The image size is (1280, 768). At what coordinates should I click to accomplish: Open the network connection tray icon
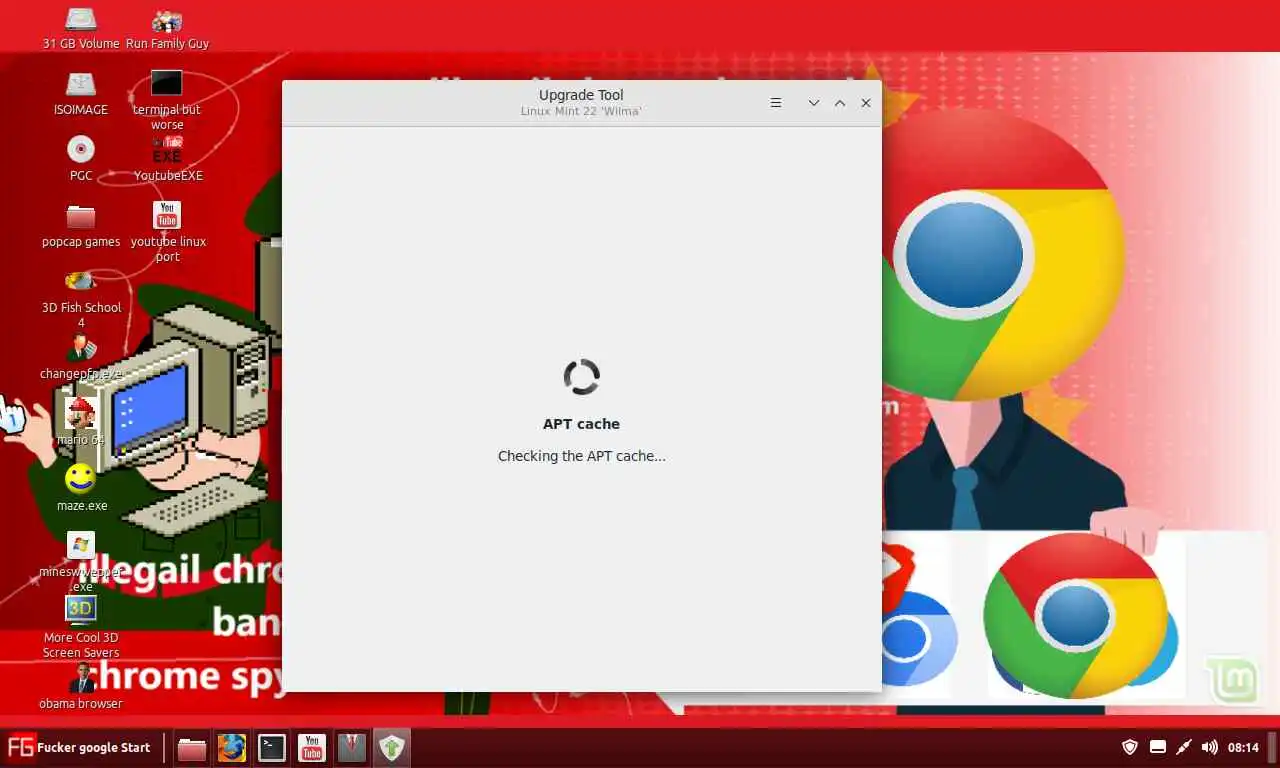tap(1184, 747)
